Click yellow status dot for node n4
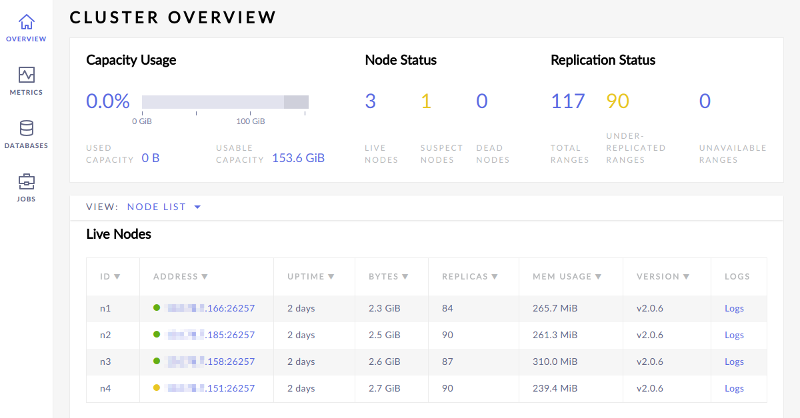Viewport: 800px width, 418px height. [157, 388]
